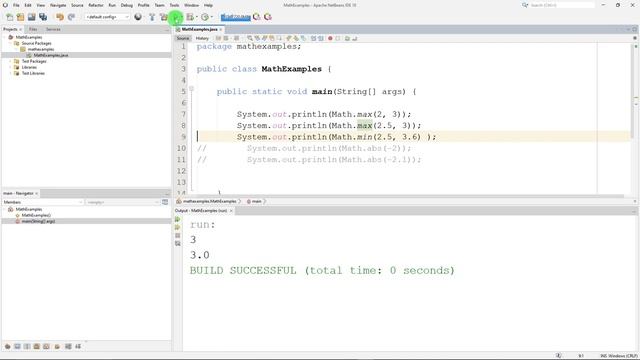Select the Projects tab
Image resolution: width=640 pixels, height=360 pixels.
10,29
